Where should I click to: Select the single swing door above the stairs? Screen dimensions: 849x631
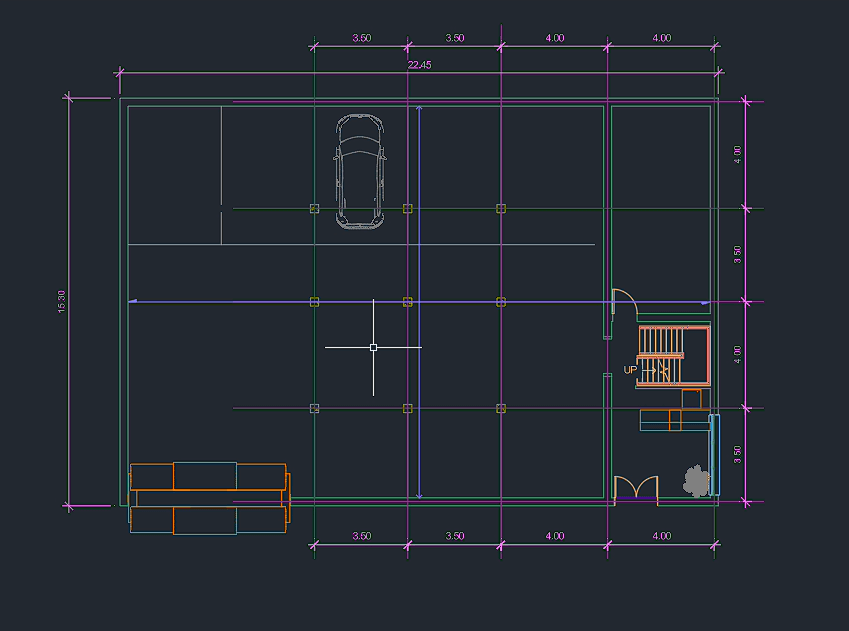(x=623, y=300)
